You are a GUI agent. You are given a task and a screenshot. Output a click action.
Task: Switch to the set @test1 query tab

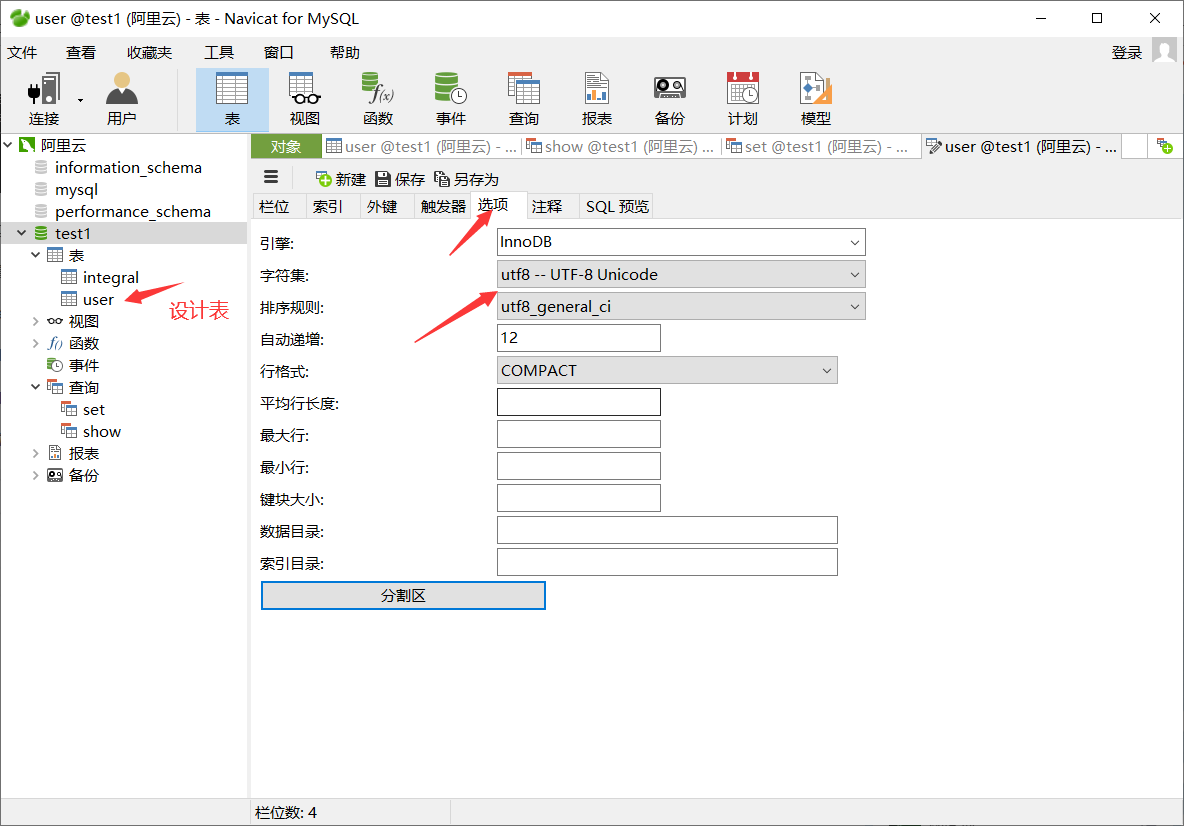818,146
